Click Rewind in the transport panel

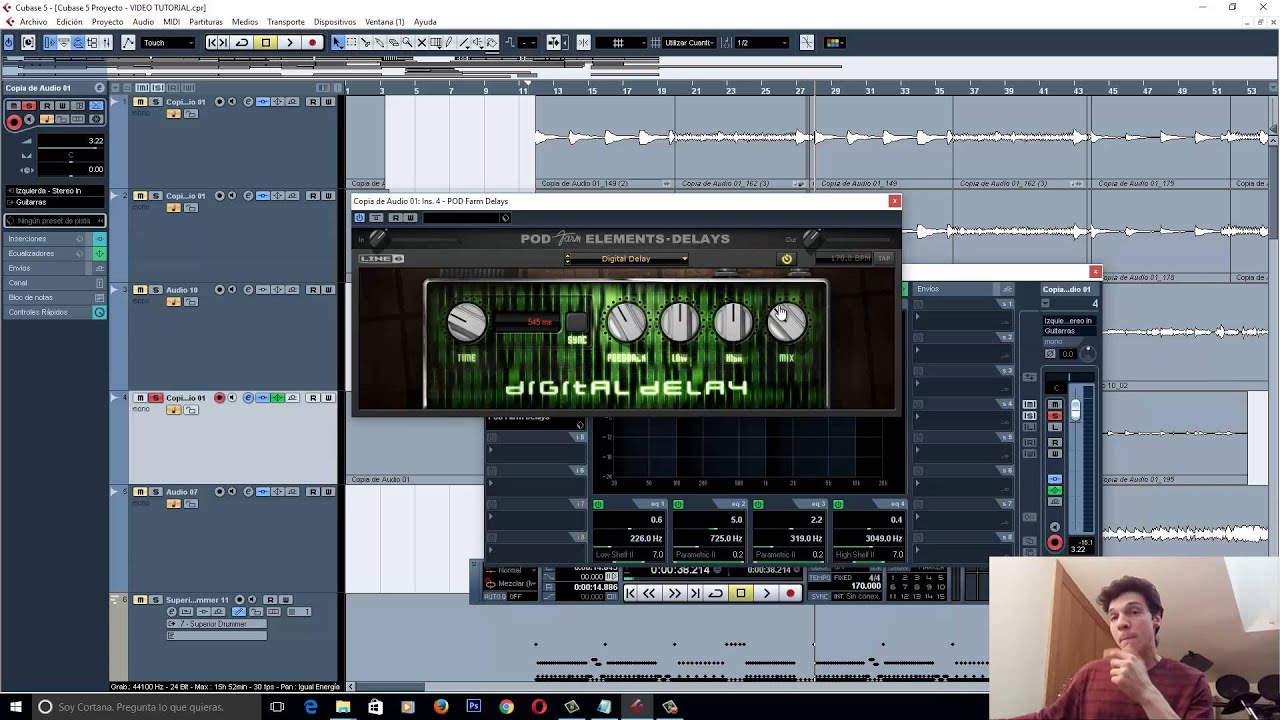649,593
